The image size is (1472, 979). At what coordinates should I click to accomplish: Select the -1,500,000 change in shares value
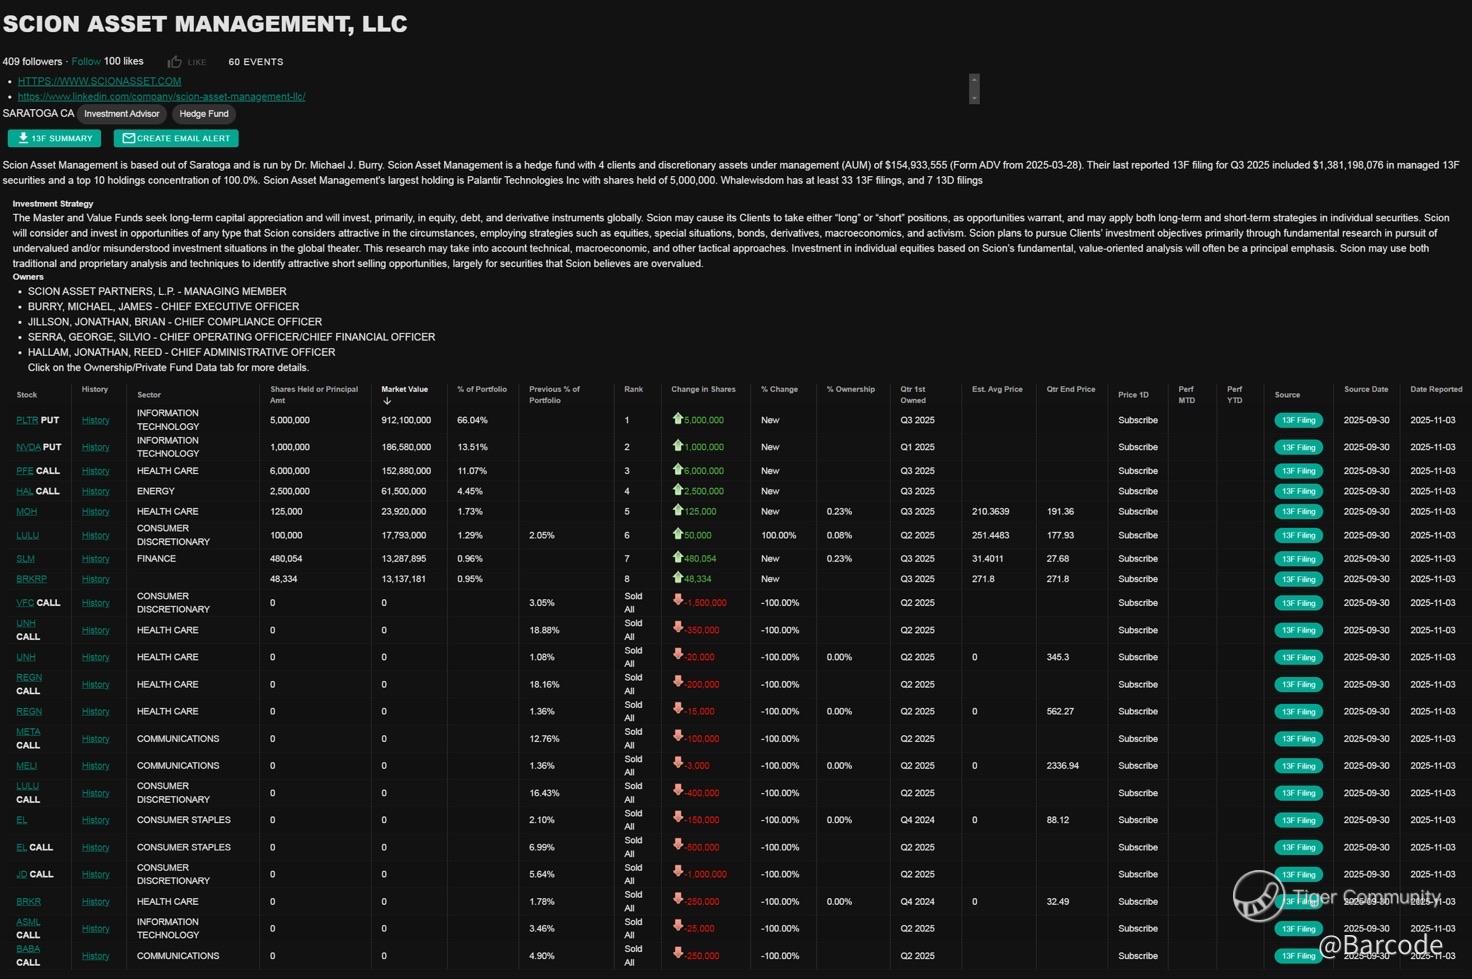[705, 603]
